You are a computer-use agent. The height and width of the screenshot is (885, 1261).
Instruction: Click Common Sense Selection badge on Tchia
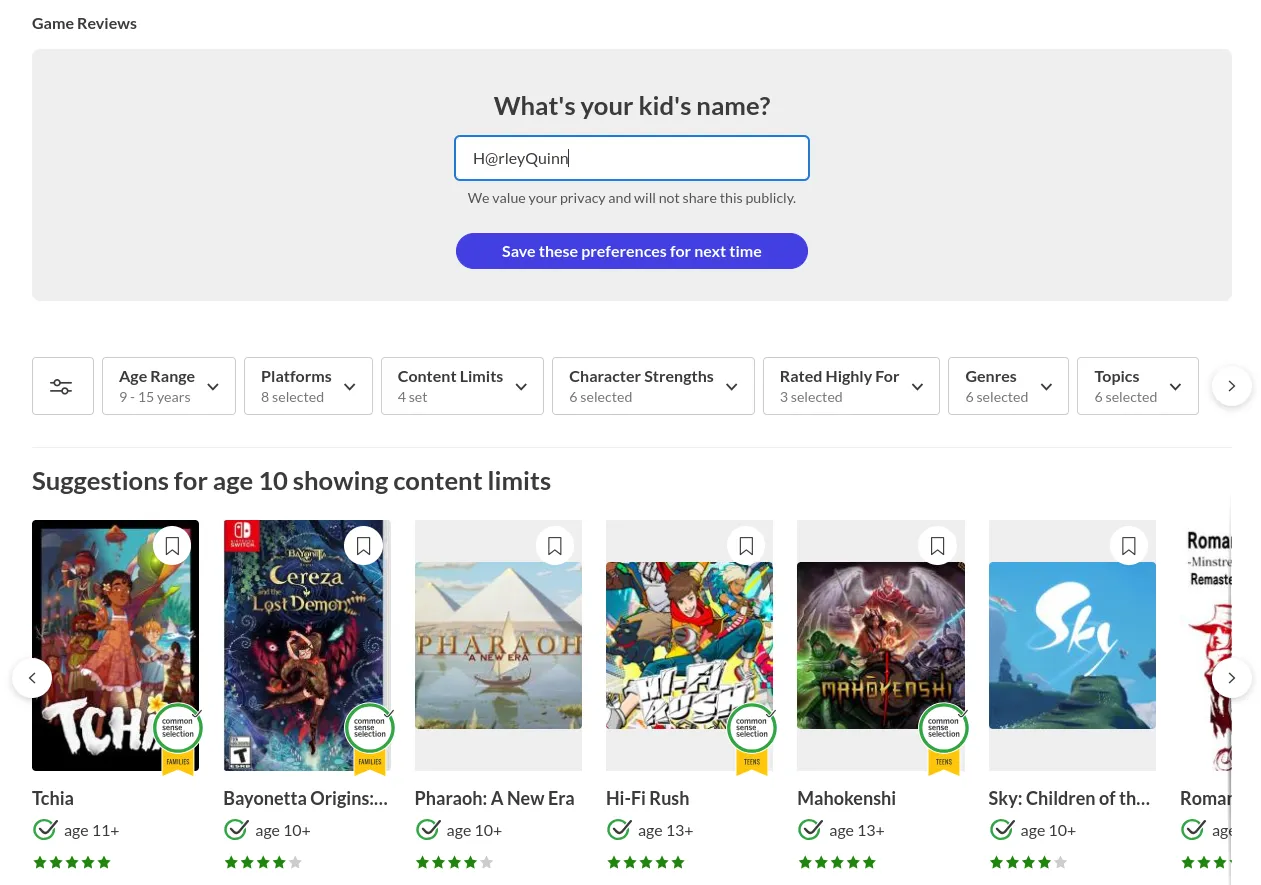coord(178,738)
